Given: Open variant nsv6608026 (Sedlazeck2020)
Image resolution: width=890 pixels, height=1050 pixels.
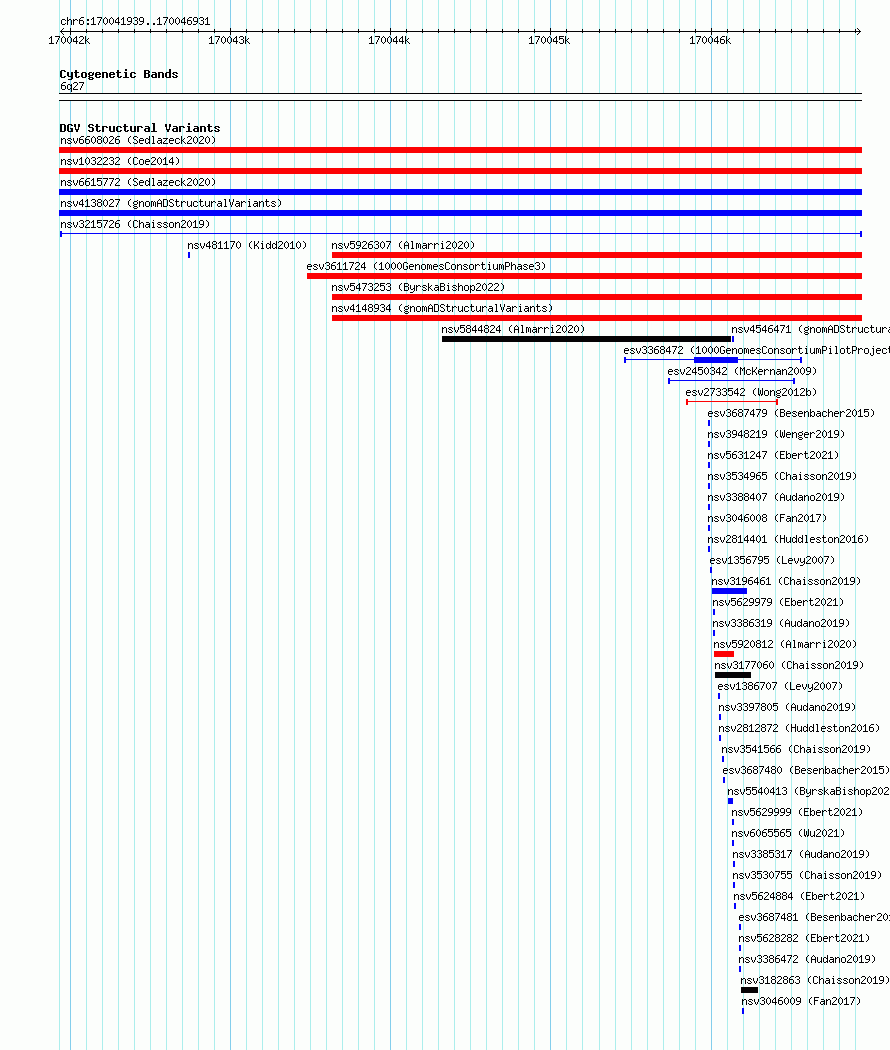Looking at the screenshot, I should 138,141.
